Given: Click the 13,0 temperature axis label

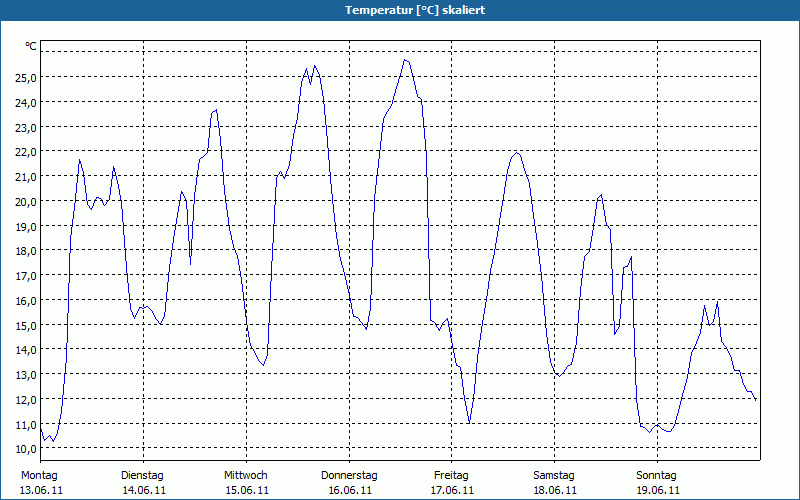Looking at the screenshot, I should [x=24, y=375].
